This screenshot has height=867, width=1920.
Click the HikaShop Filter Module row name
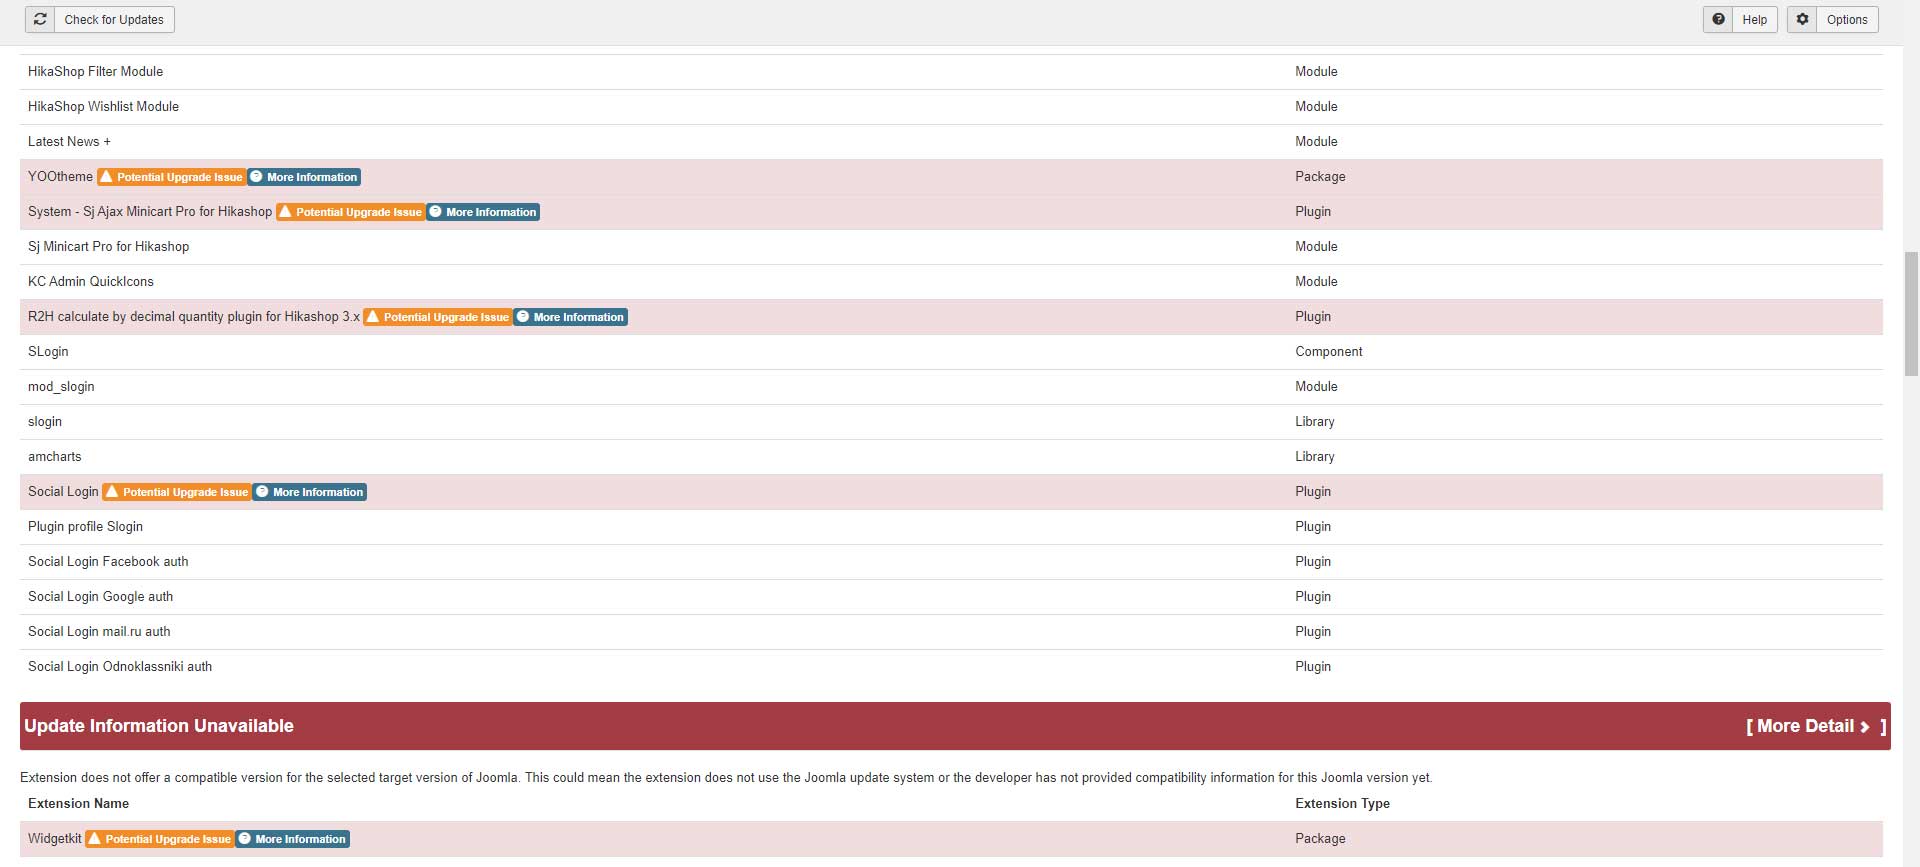[95, 71]
